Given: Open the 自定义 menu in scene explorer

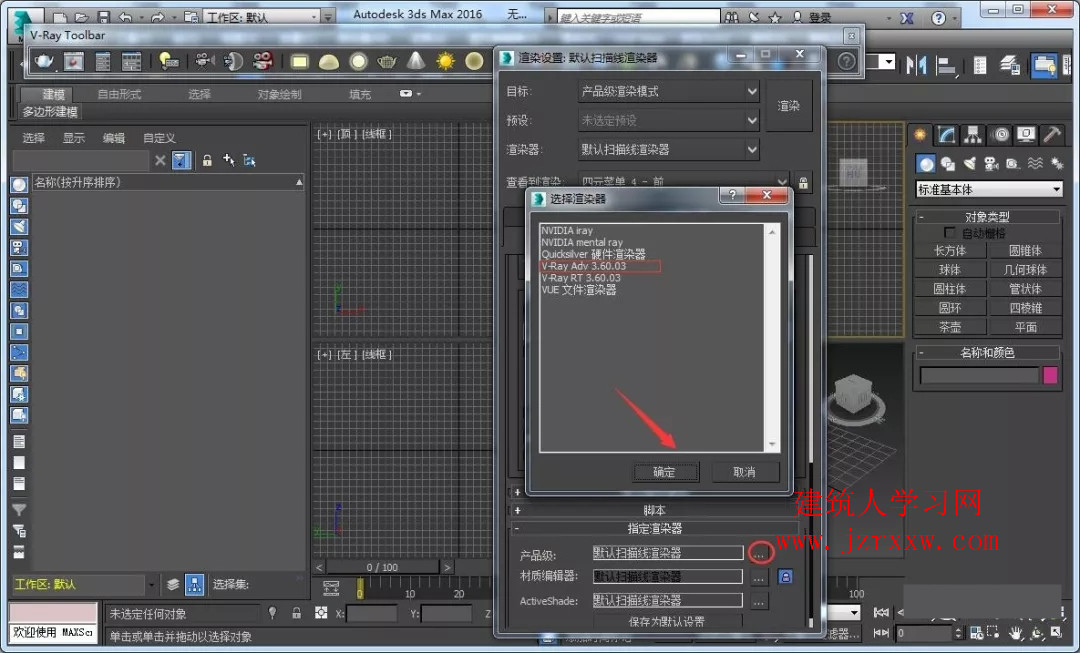Looking at the screenshot, I should pos(159,138).
